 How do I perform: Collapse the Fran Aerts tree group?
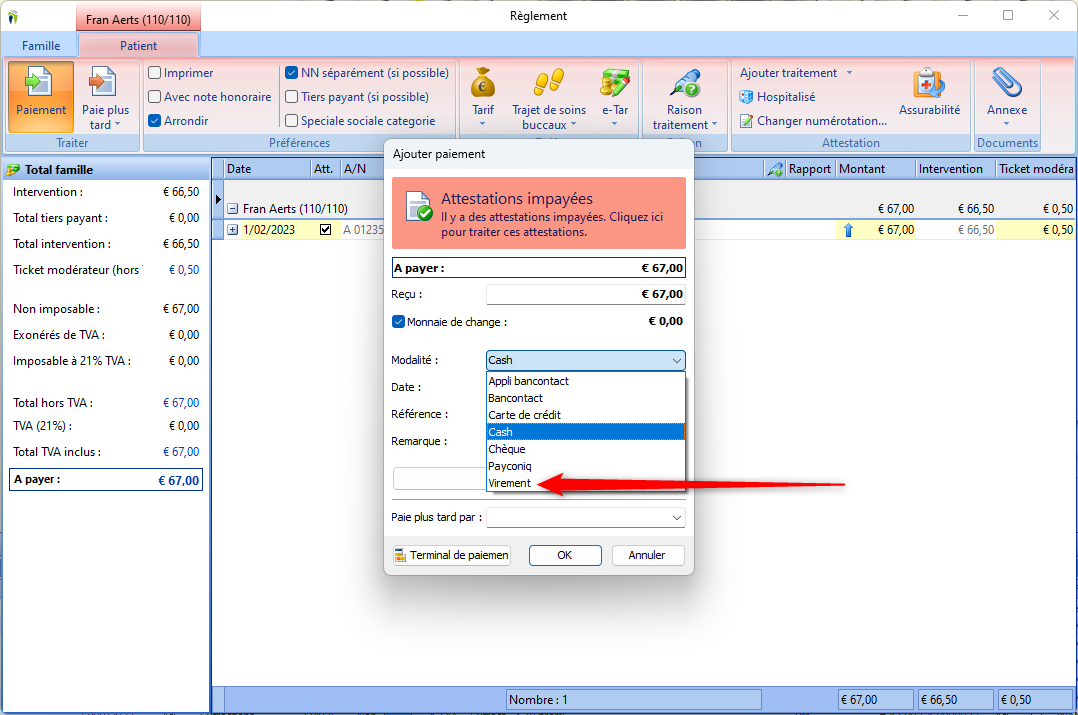coord(232,209)
